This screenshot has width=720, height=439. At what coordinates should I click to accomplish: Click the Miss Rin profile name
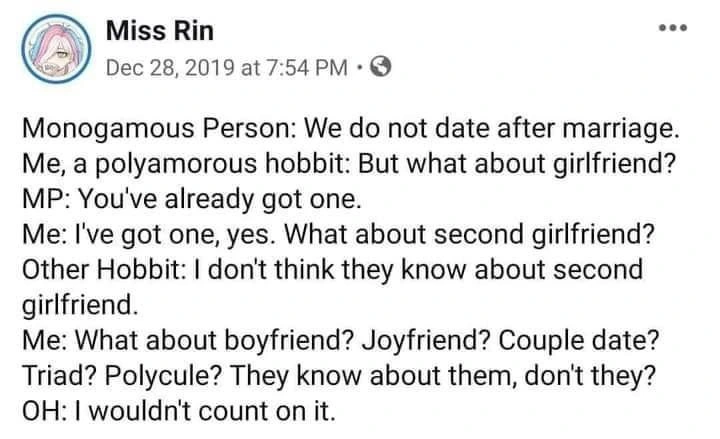tap(159, 31)
